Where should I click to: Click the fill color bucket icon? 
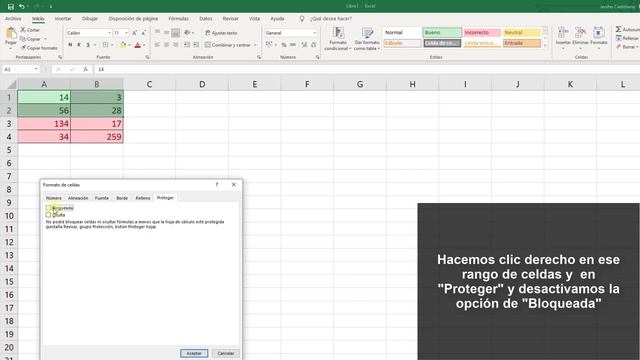click(123, 45)
